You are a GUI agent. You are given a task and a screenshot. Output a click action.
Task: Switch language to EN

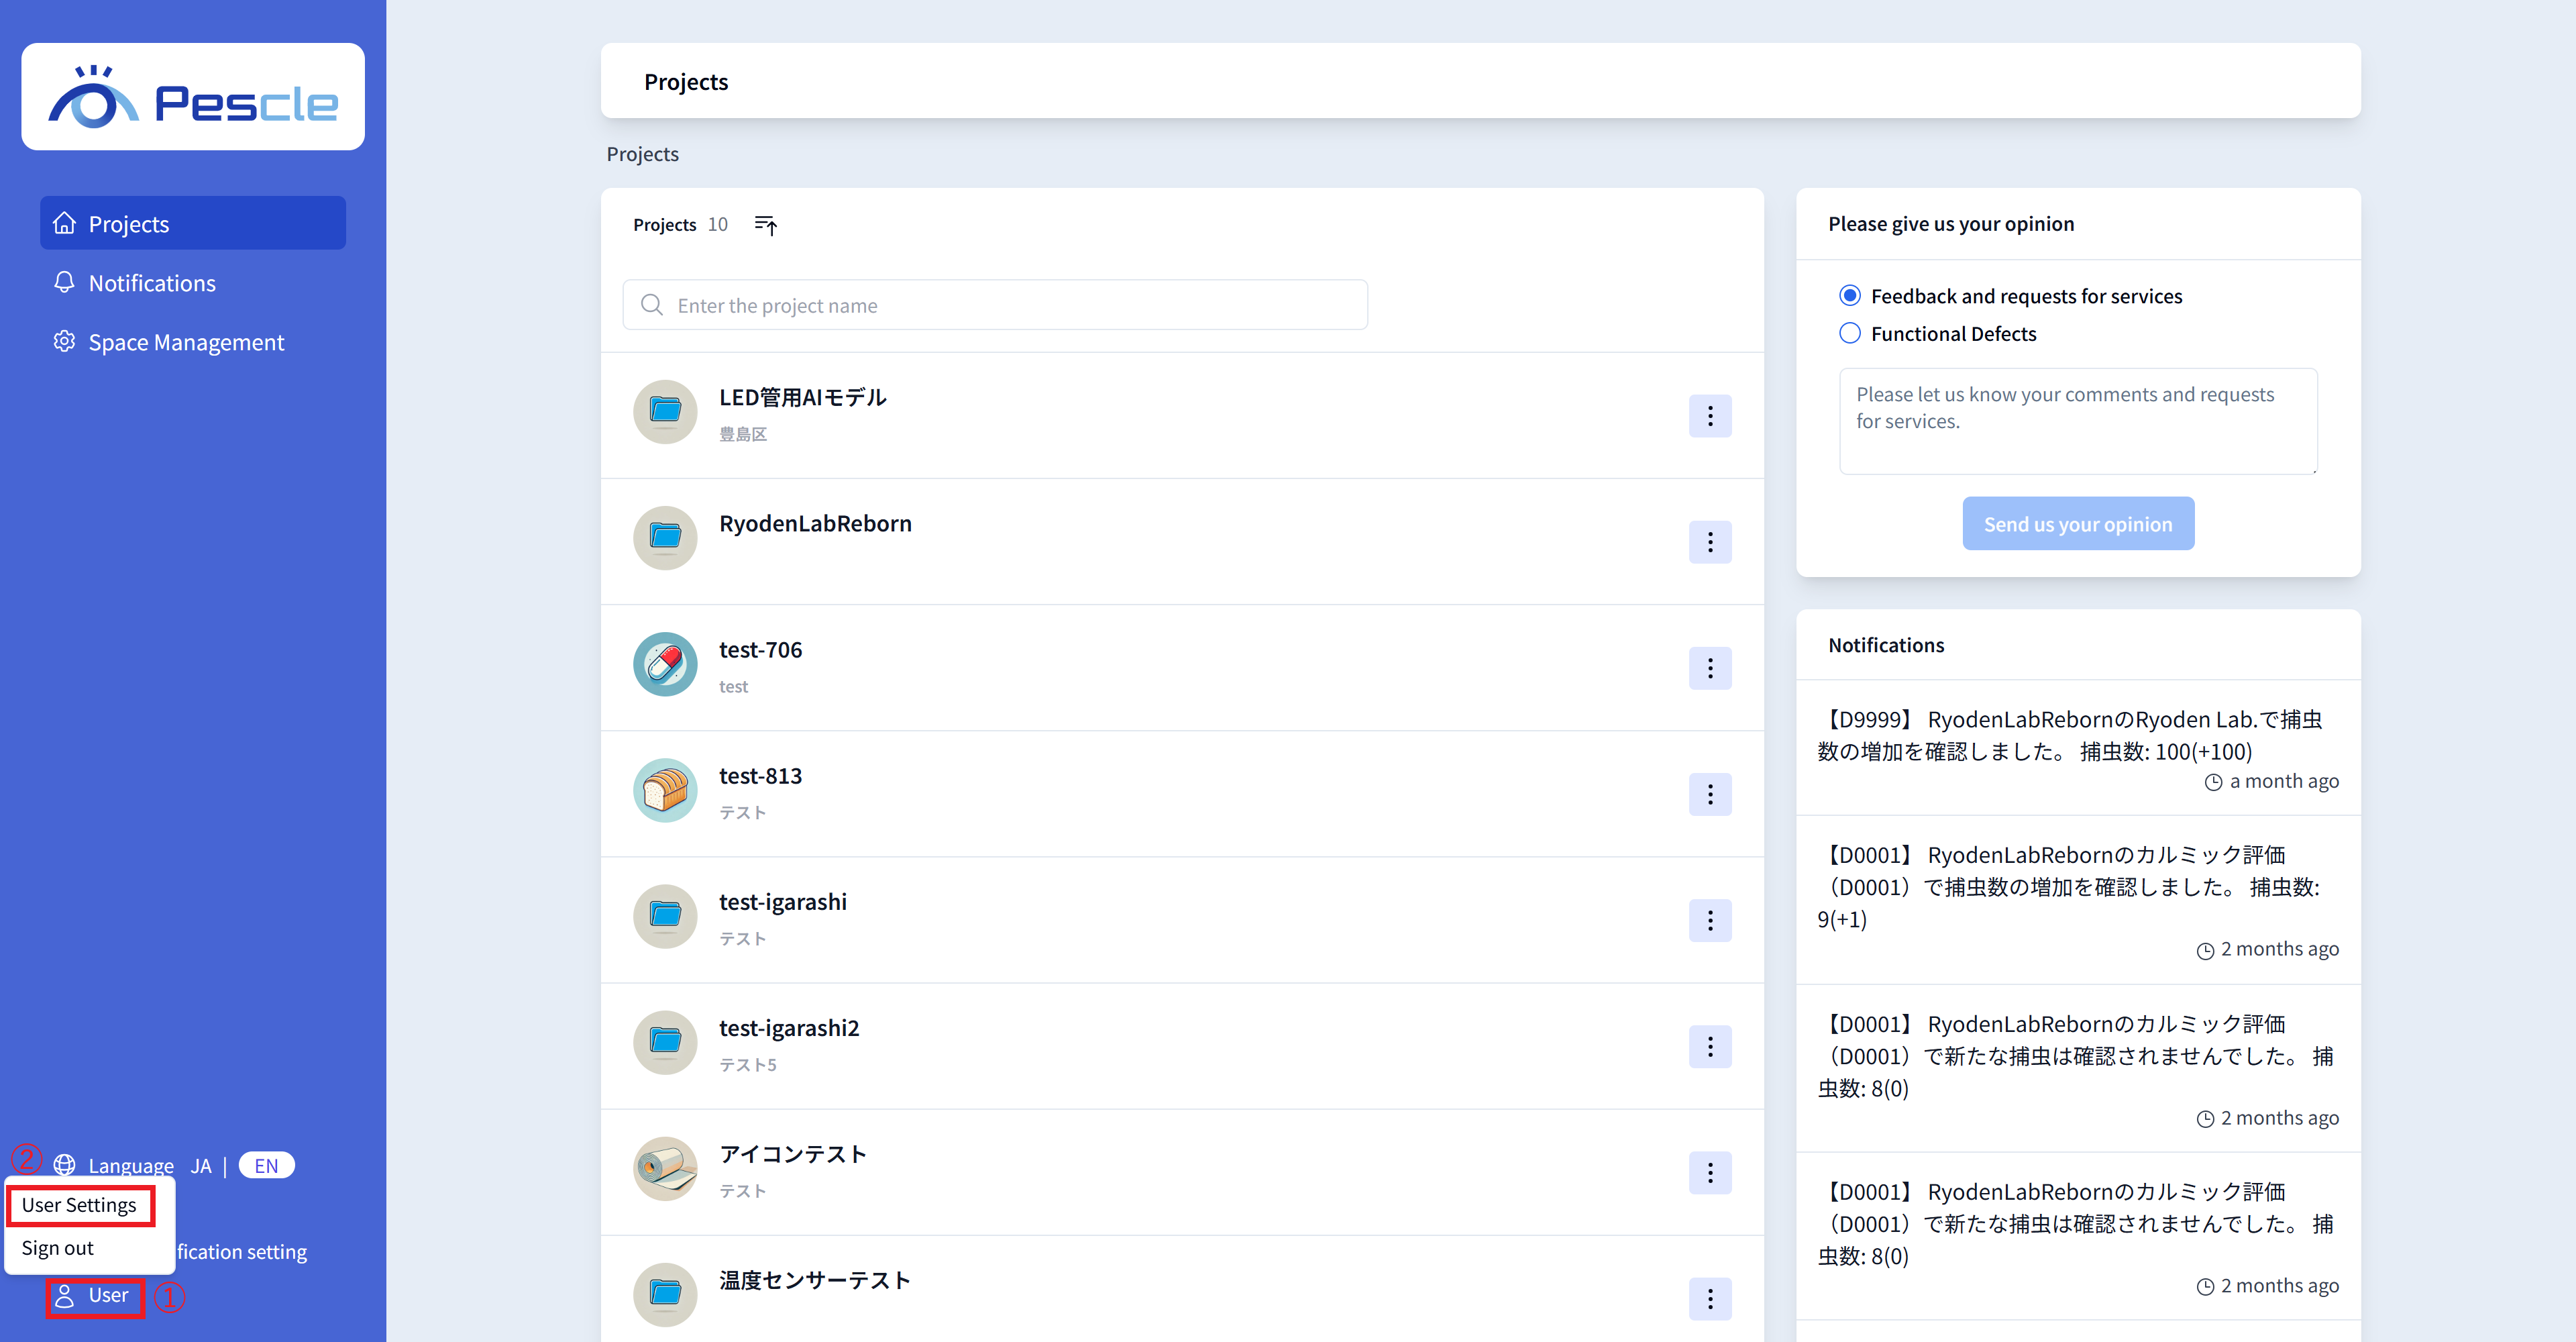265,1165
